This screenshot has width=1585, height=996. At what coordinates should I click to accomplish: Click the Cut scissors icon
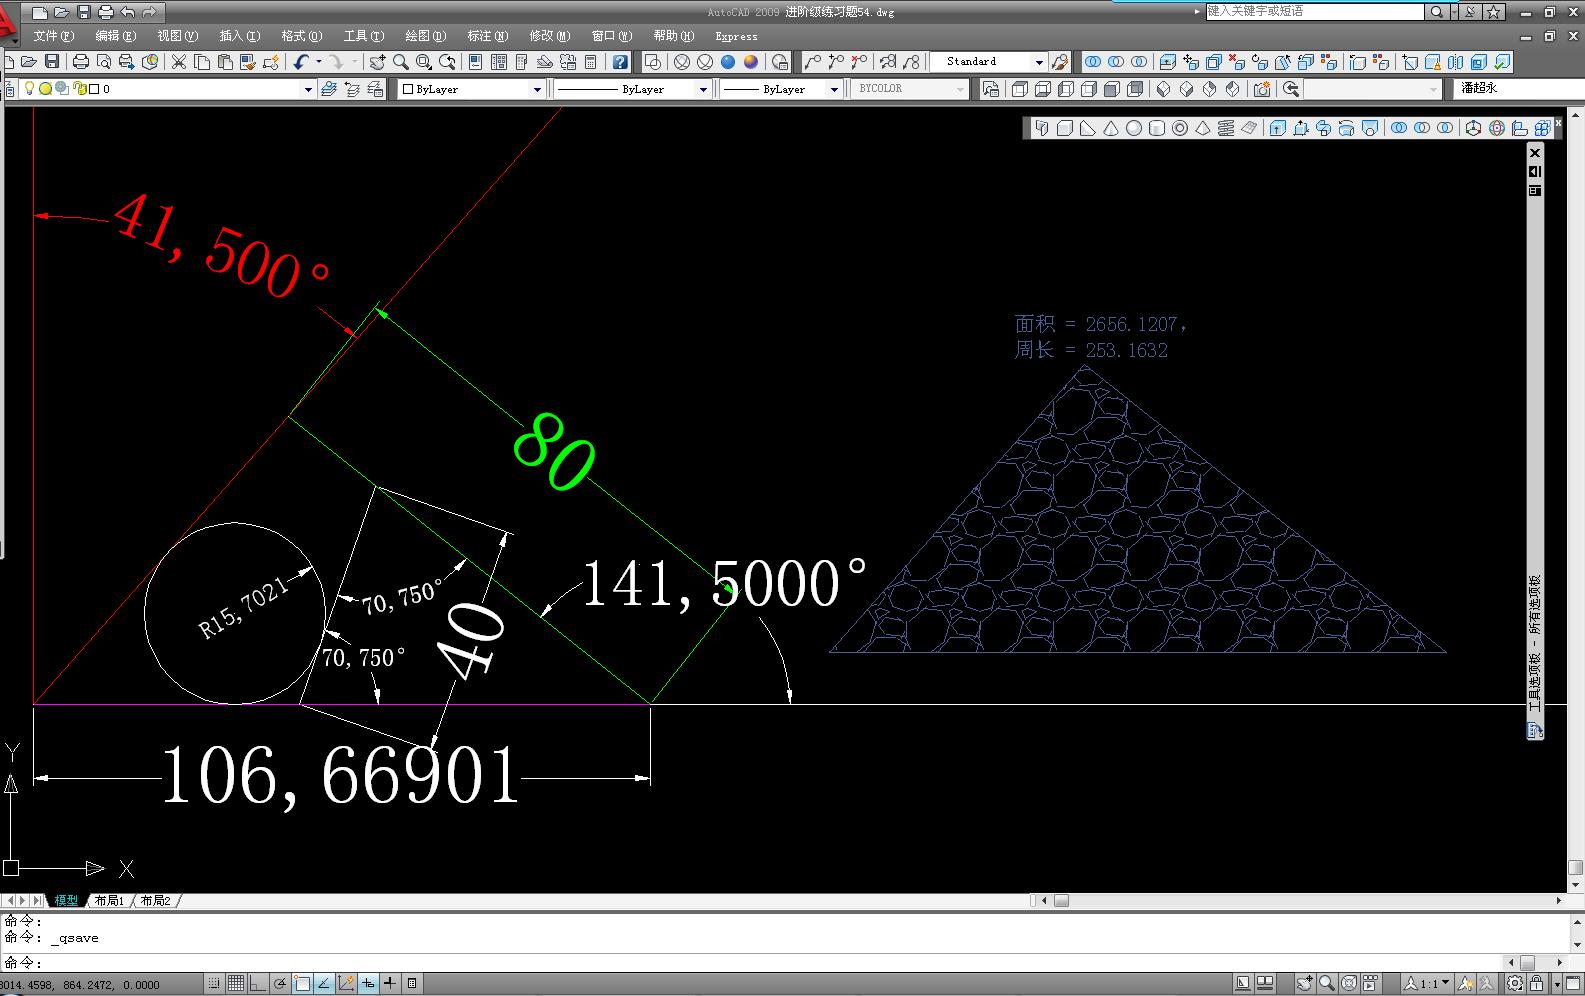coord(179,62)
